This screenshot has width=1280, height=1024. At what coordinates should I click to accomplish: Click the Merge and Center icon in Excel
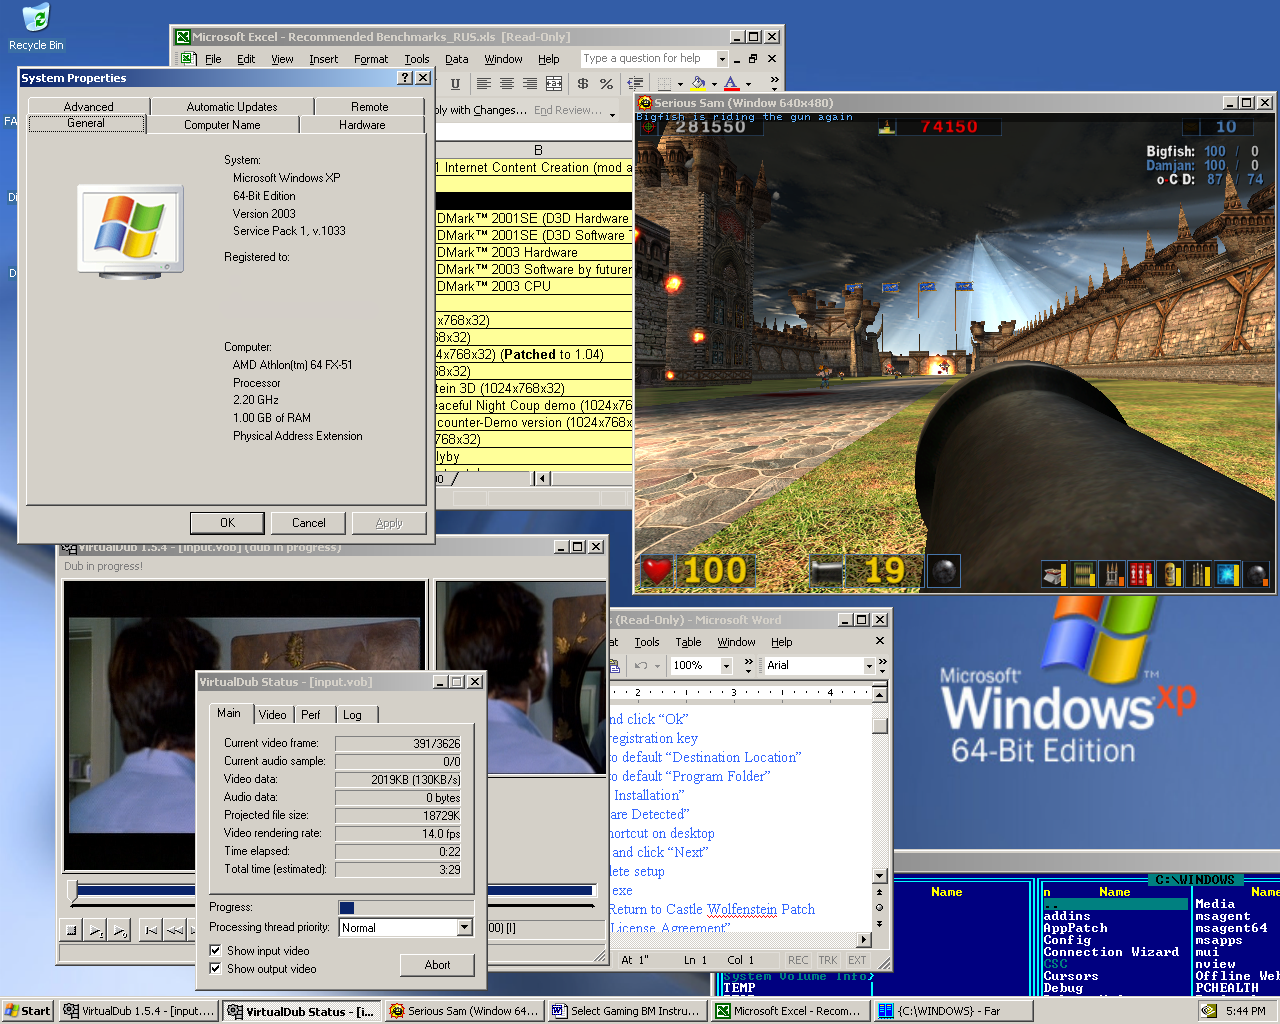pyautogui.click(x=554, y=84)
